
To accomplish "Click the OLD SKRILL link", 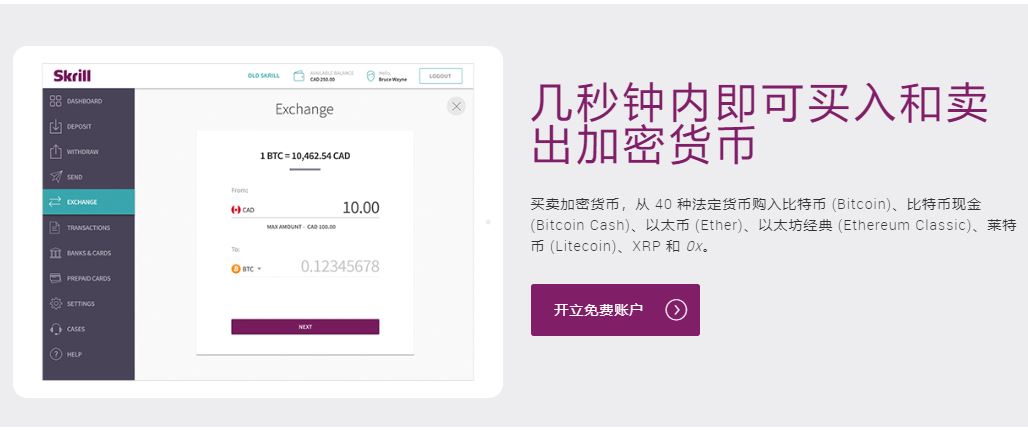I will tap(263, 76).
